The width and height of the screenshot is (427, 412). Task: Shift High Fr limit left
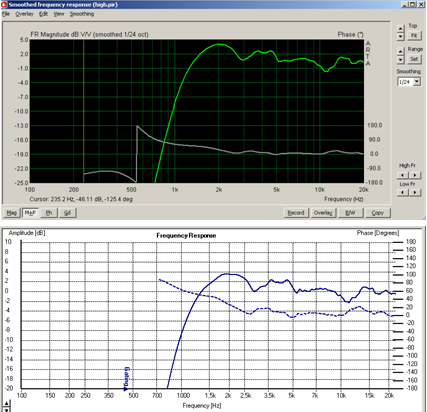pyautogui.click(x=403, y=175)
